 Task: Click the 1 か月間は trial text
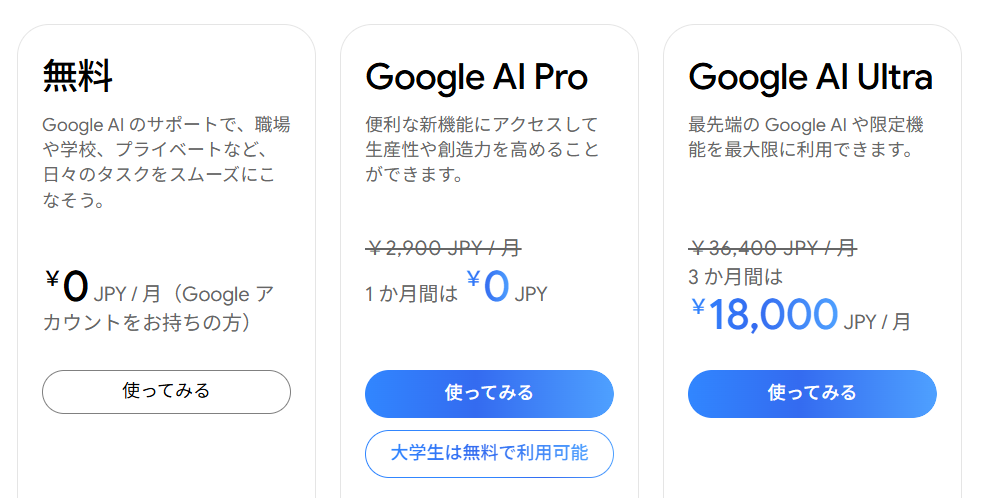[412, 294]
